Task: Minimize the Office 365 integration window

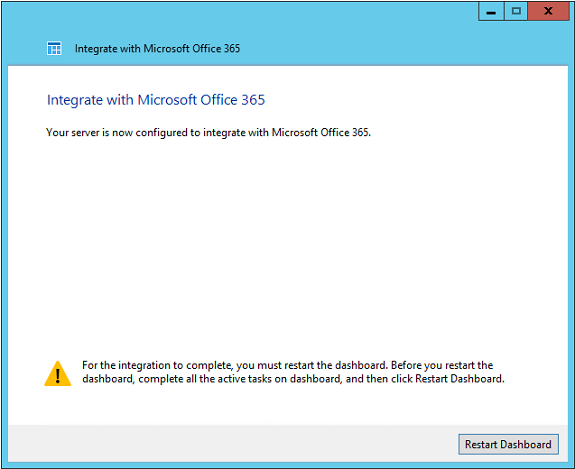Action: pyautogui.click(x=491, y=11)
